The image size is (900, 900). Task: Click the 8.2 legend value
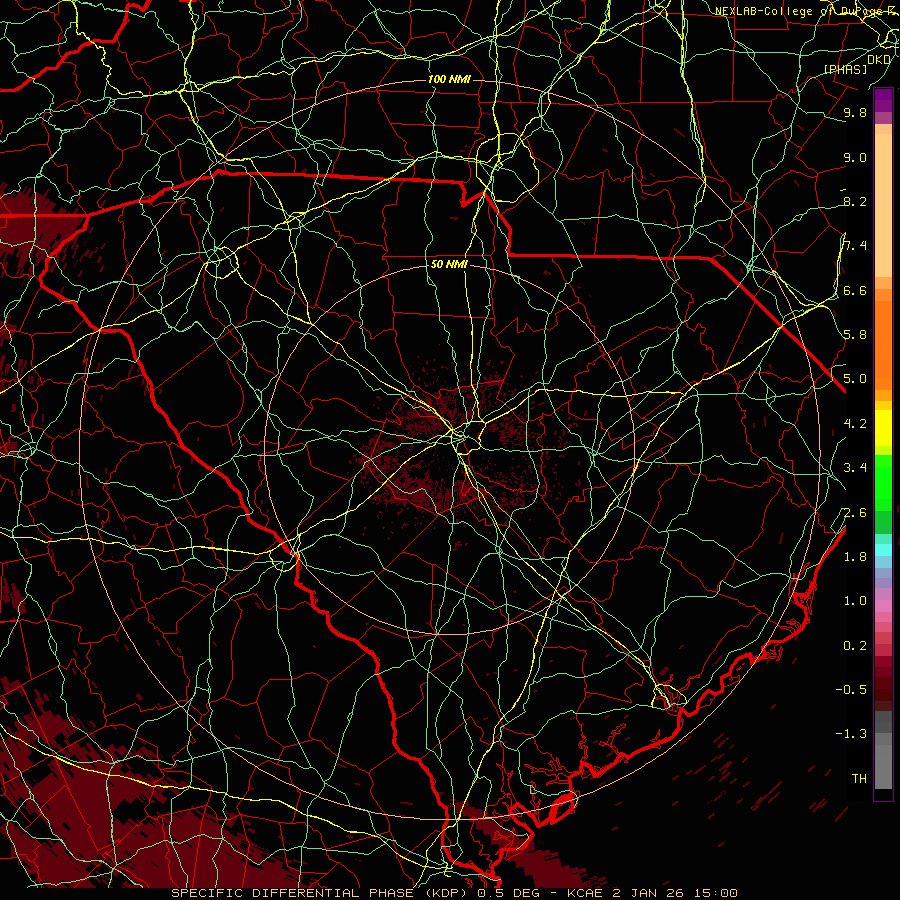(855, 201)
